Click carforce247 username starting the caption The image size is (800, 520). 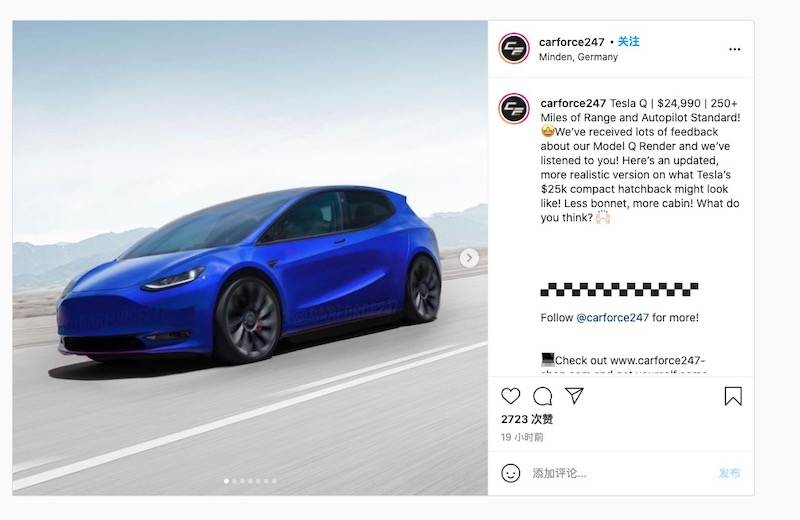click(573, 103)
